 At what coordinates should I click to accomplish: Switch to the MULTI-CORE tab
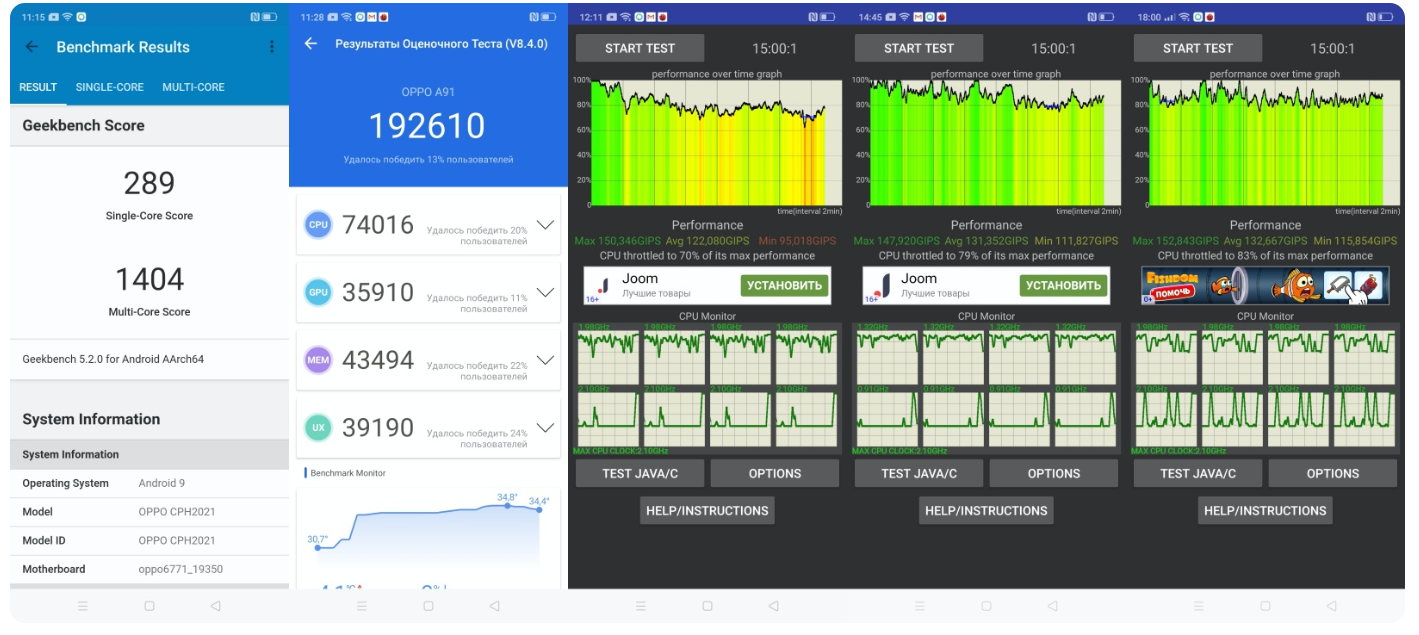pyautogui.click(x=194, y=87)
